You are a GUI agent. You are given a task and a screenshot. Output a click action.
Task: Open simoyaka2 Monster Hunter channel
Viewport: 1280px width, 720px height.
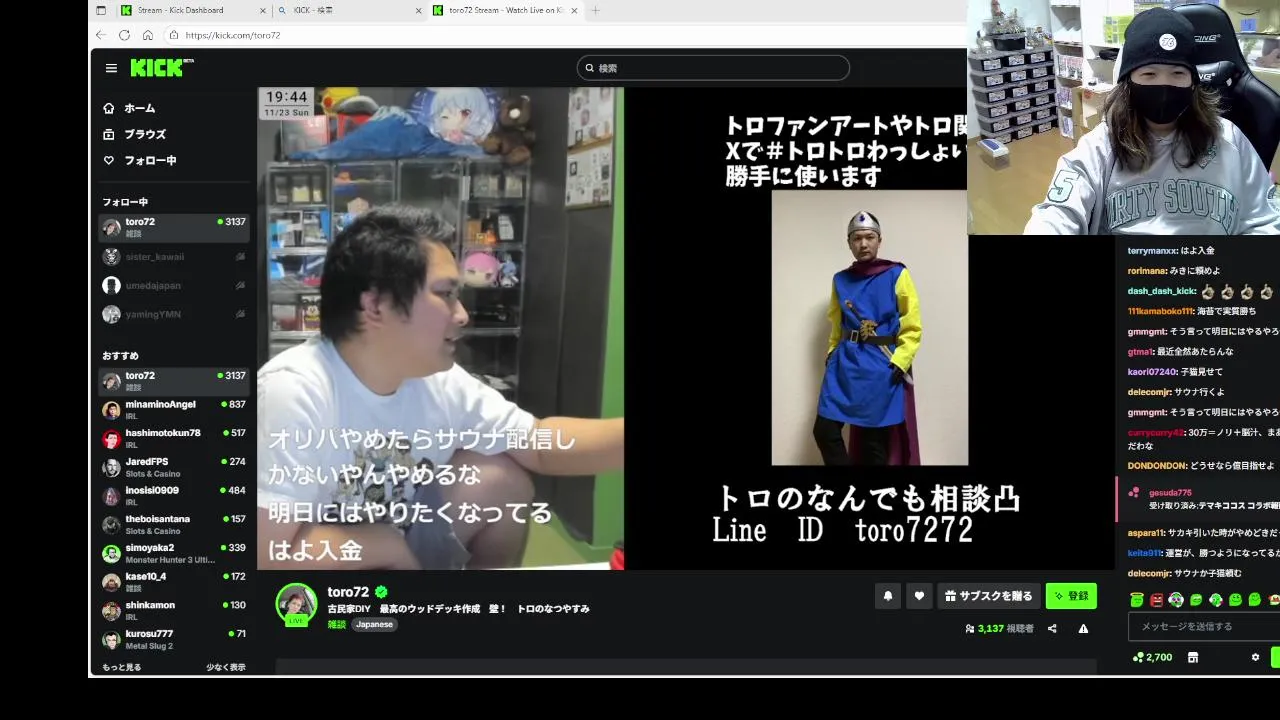pyautogui.click(x=174, y=553)
